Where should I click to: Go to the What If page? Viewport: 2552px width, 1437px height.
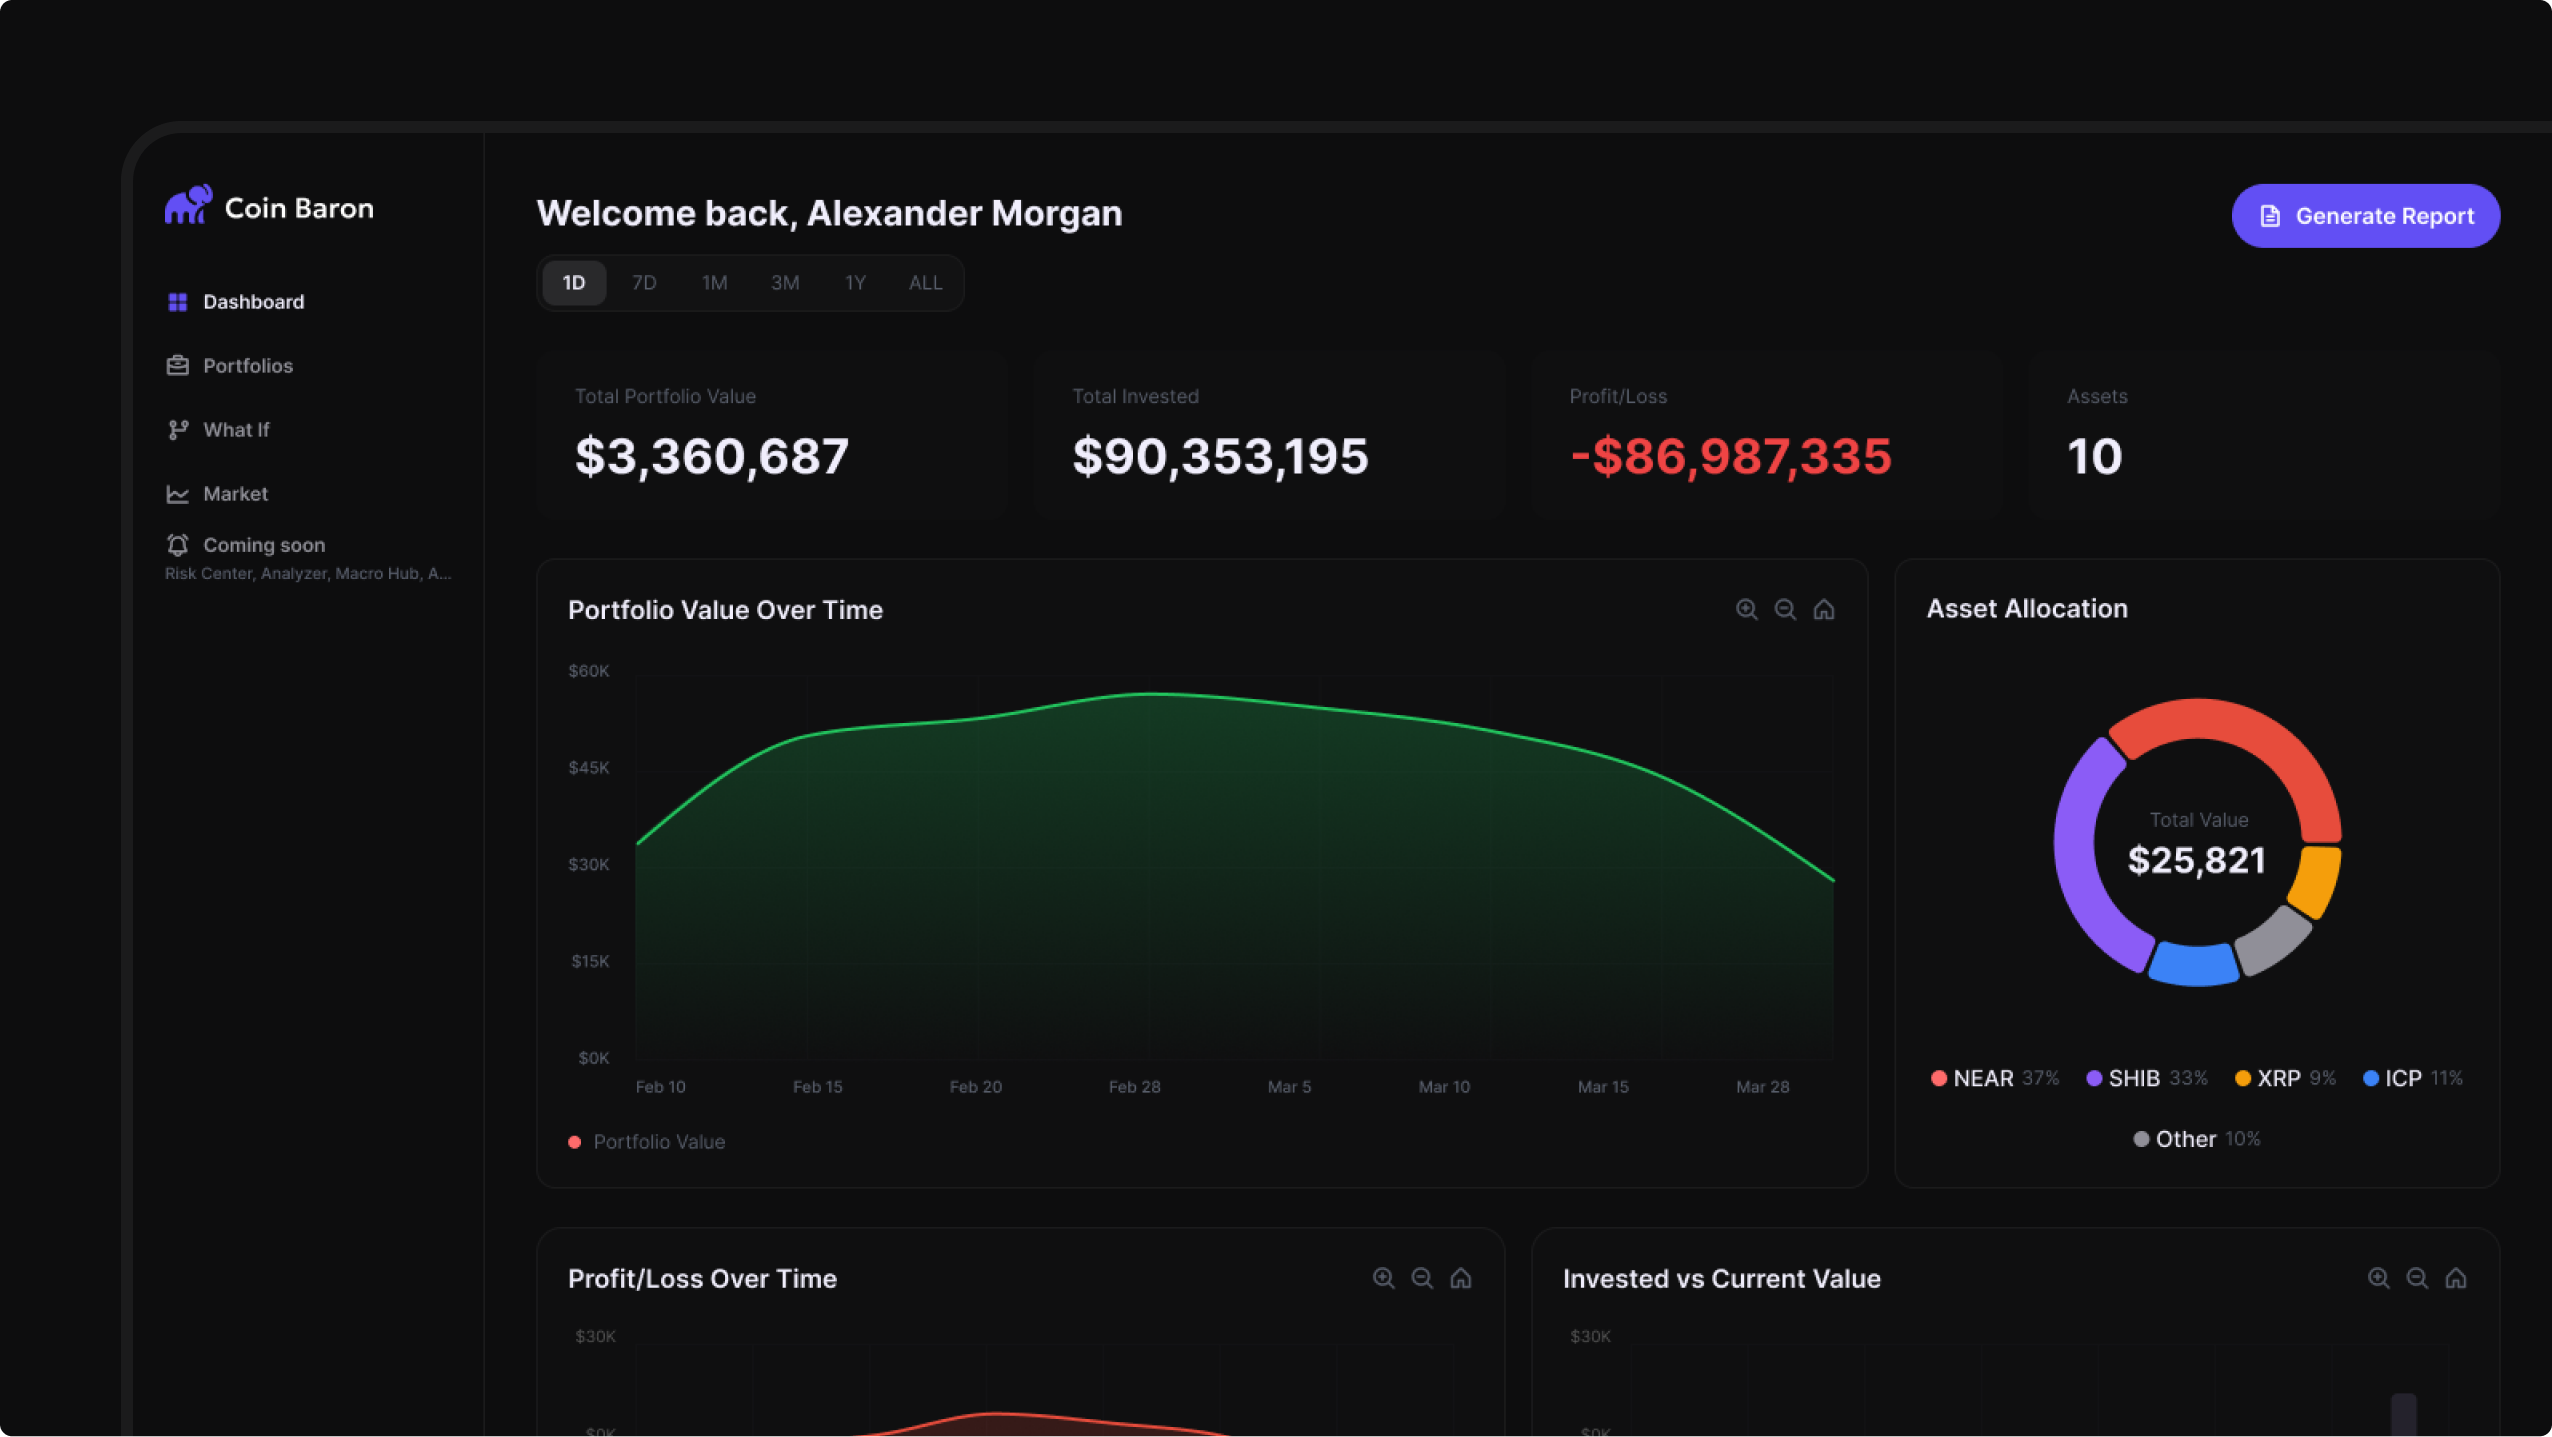pos(218,430)
